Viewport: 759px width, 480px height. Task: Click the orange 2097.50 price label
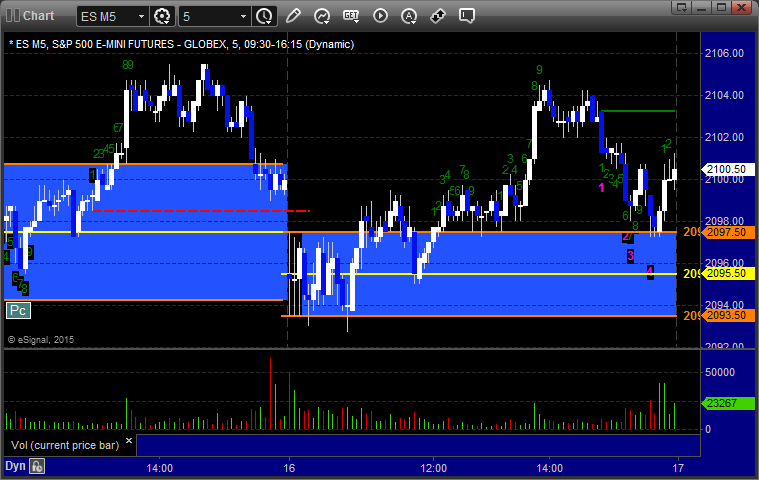coord(728,232)
